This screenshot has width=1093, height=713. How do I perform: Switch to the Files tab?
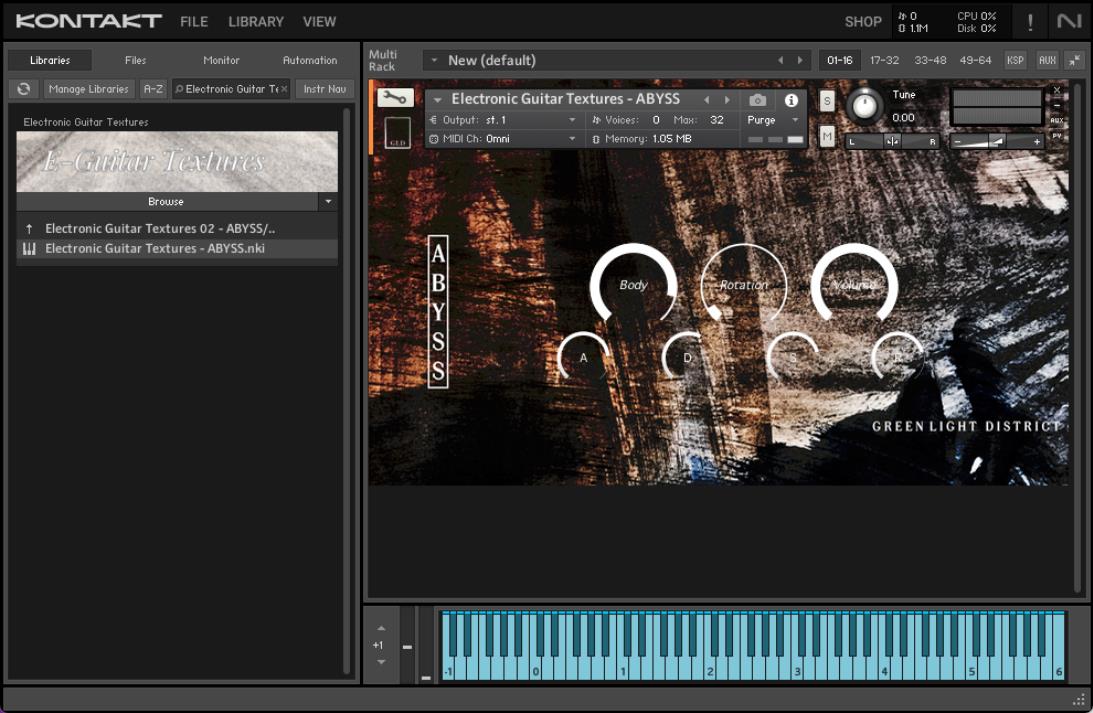click(x=135, y=60)
